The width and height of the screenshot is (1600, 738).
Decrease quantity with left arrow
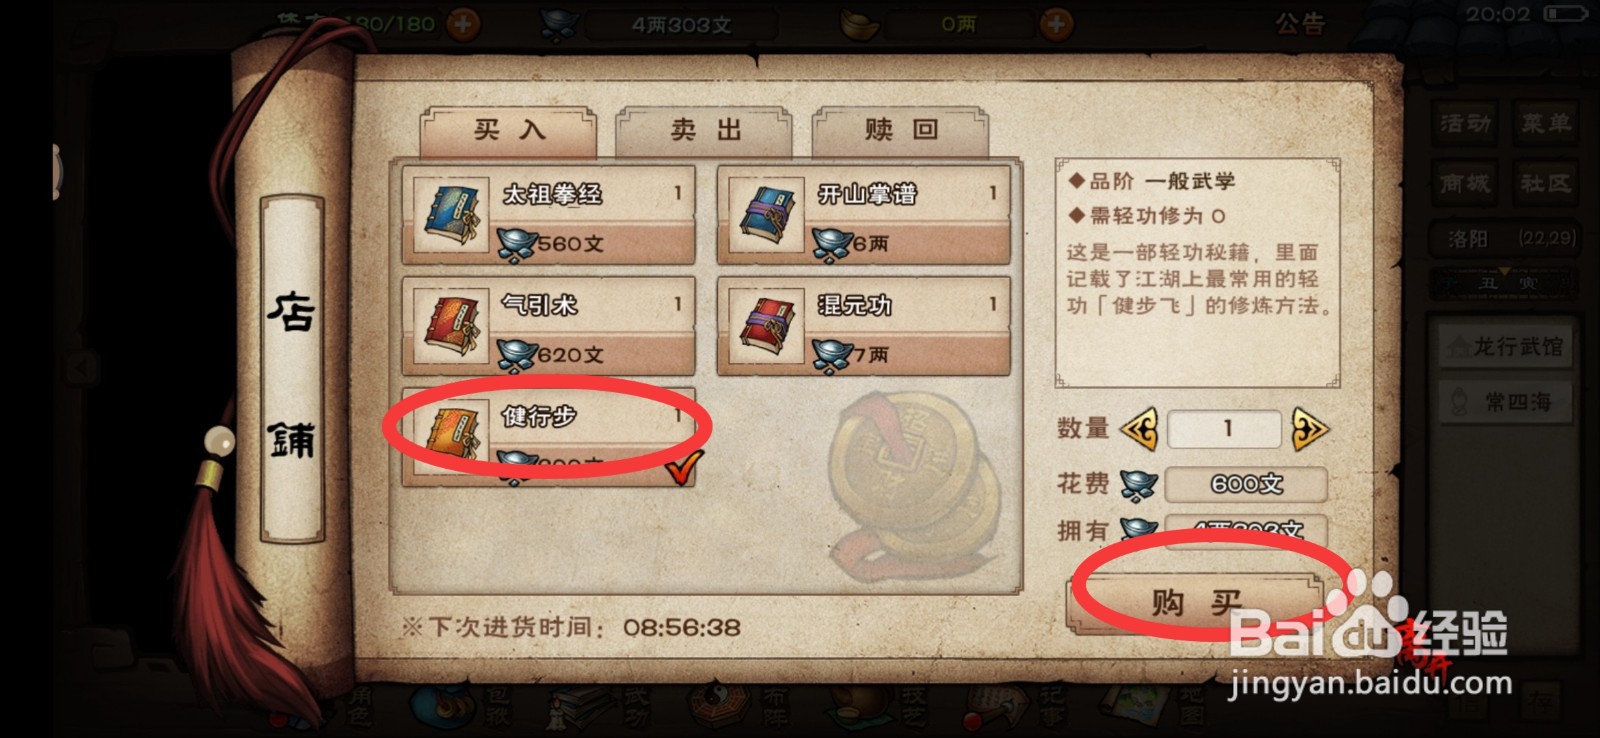click(x=1140, y=429)
